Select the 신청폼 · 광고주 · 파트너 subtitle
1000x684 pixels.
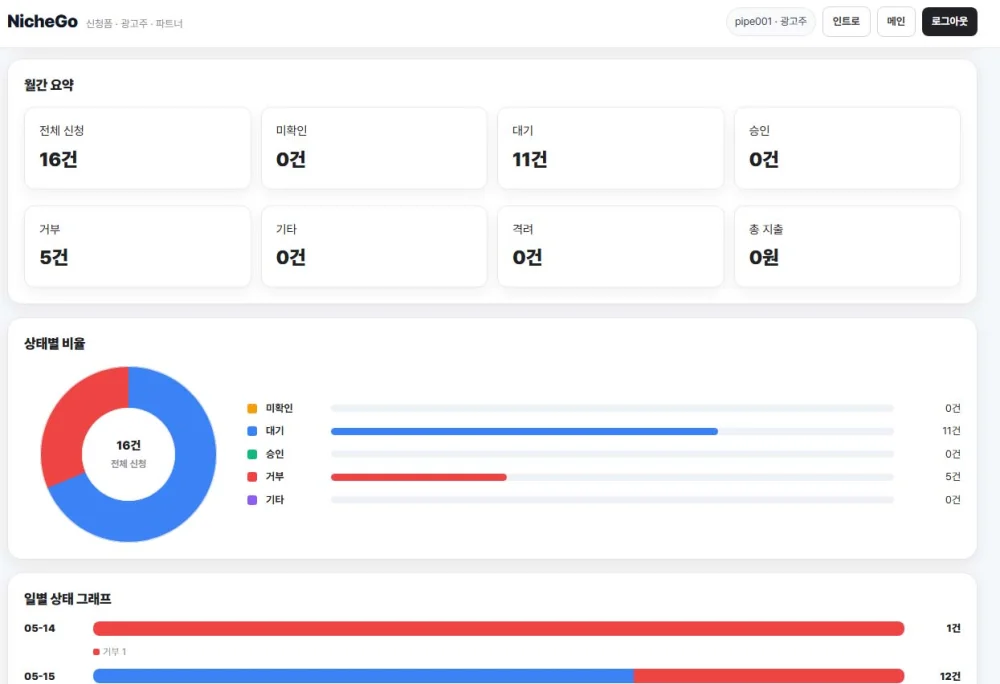(134, 24)
